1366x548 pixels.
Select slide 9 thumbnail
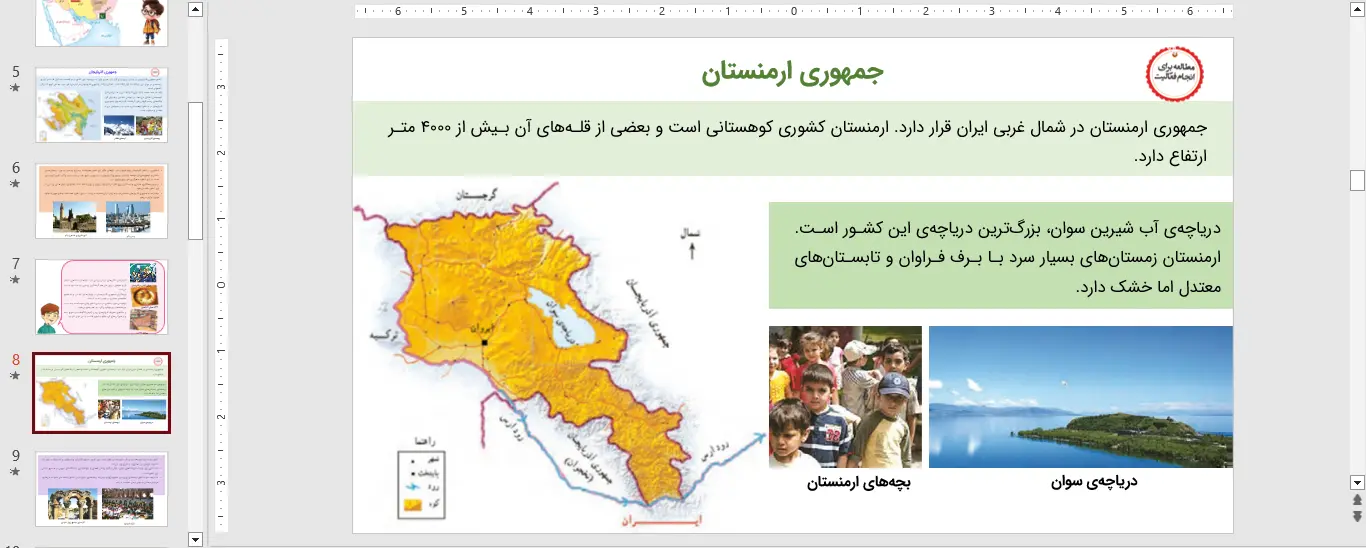[x=101, y=488]
